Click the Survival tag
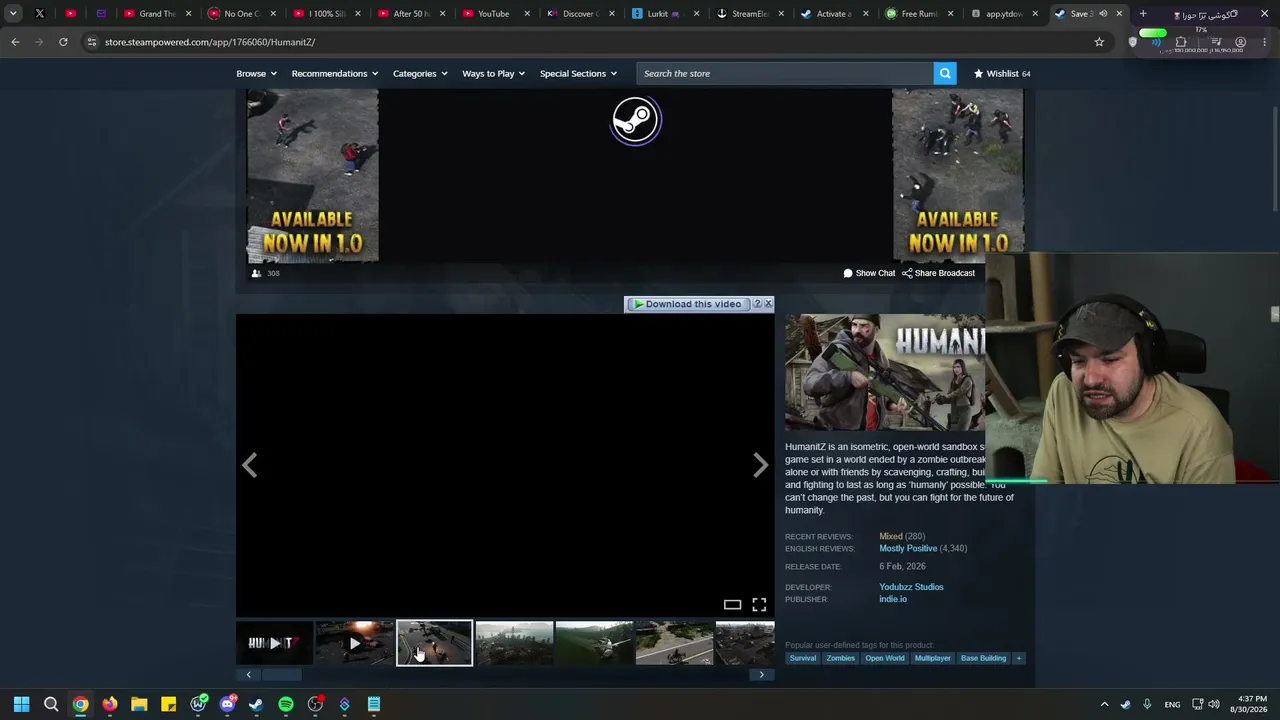The image size is (1280, 720). pyautogui.click(x=803, y=658)
